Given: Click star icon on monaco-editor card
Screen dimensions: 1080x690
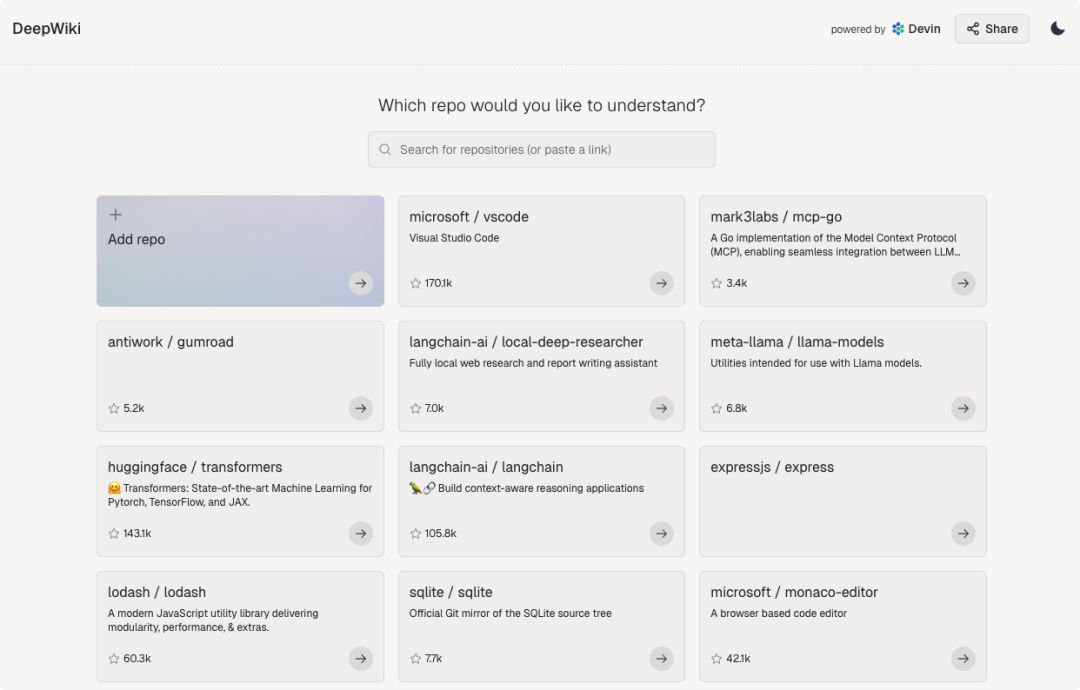Looking at the screenshot, I should pos(716,659).
